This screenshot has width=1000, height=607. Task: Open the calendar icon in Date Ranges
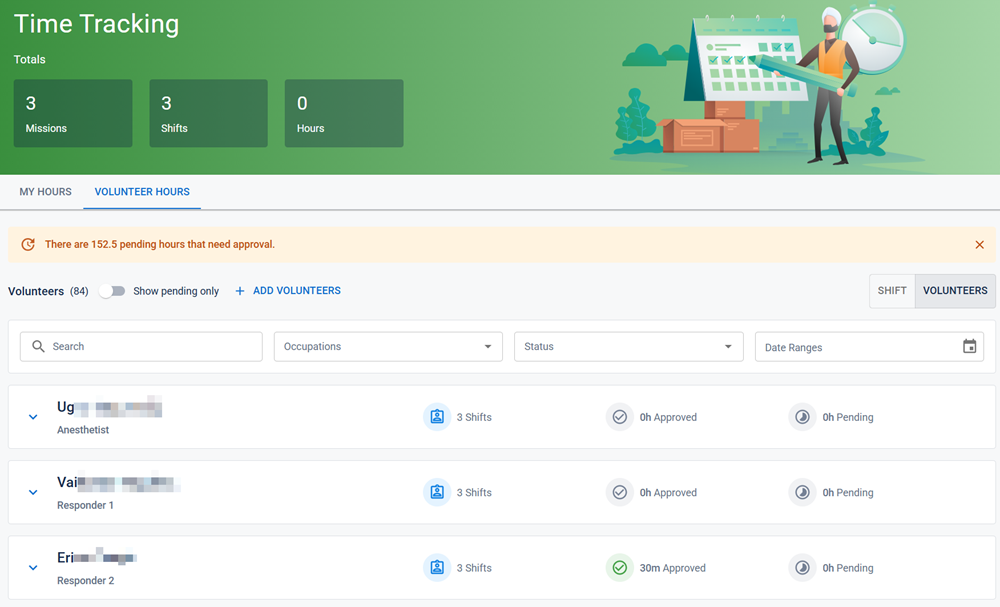[x=971, y=346]
